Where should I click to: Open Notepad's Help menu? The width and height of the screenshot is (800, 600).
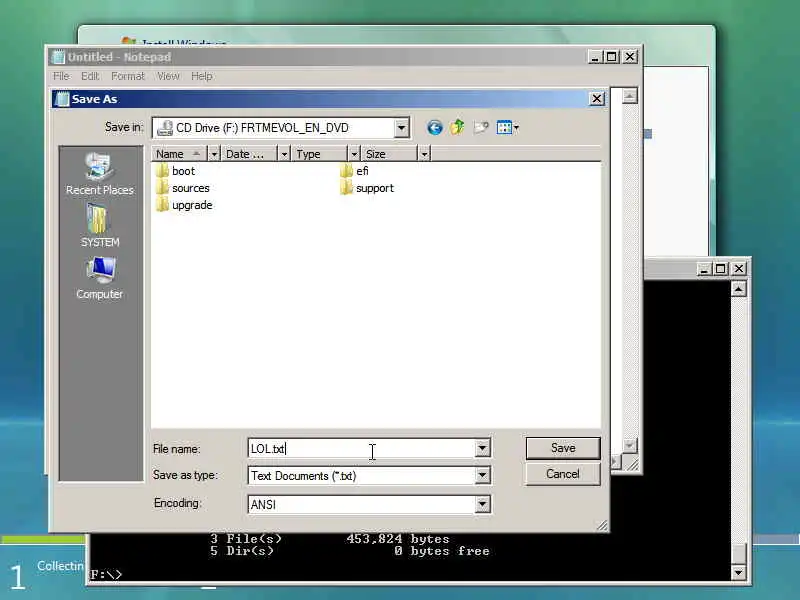coord(202,76)
